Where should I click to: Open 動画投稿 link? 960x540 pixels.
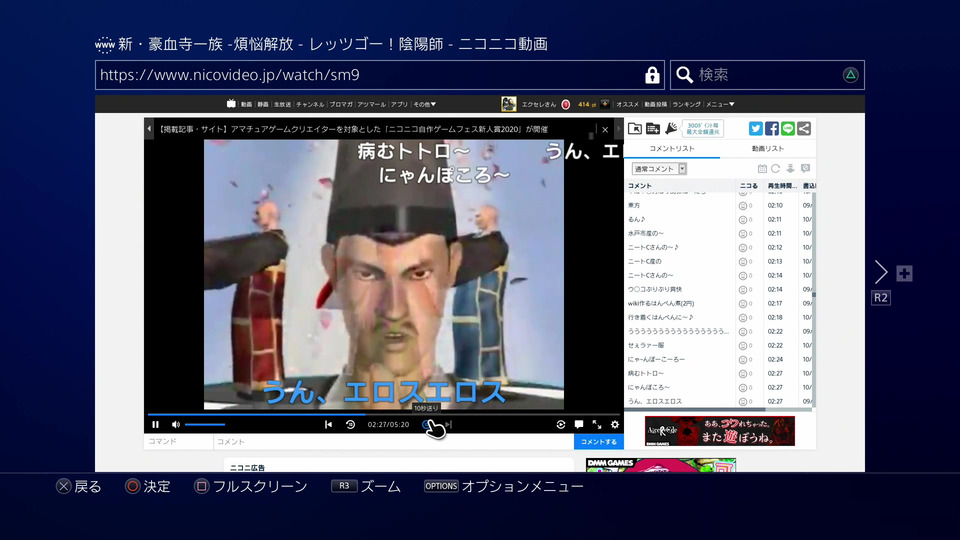[655, 104]
